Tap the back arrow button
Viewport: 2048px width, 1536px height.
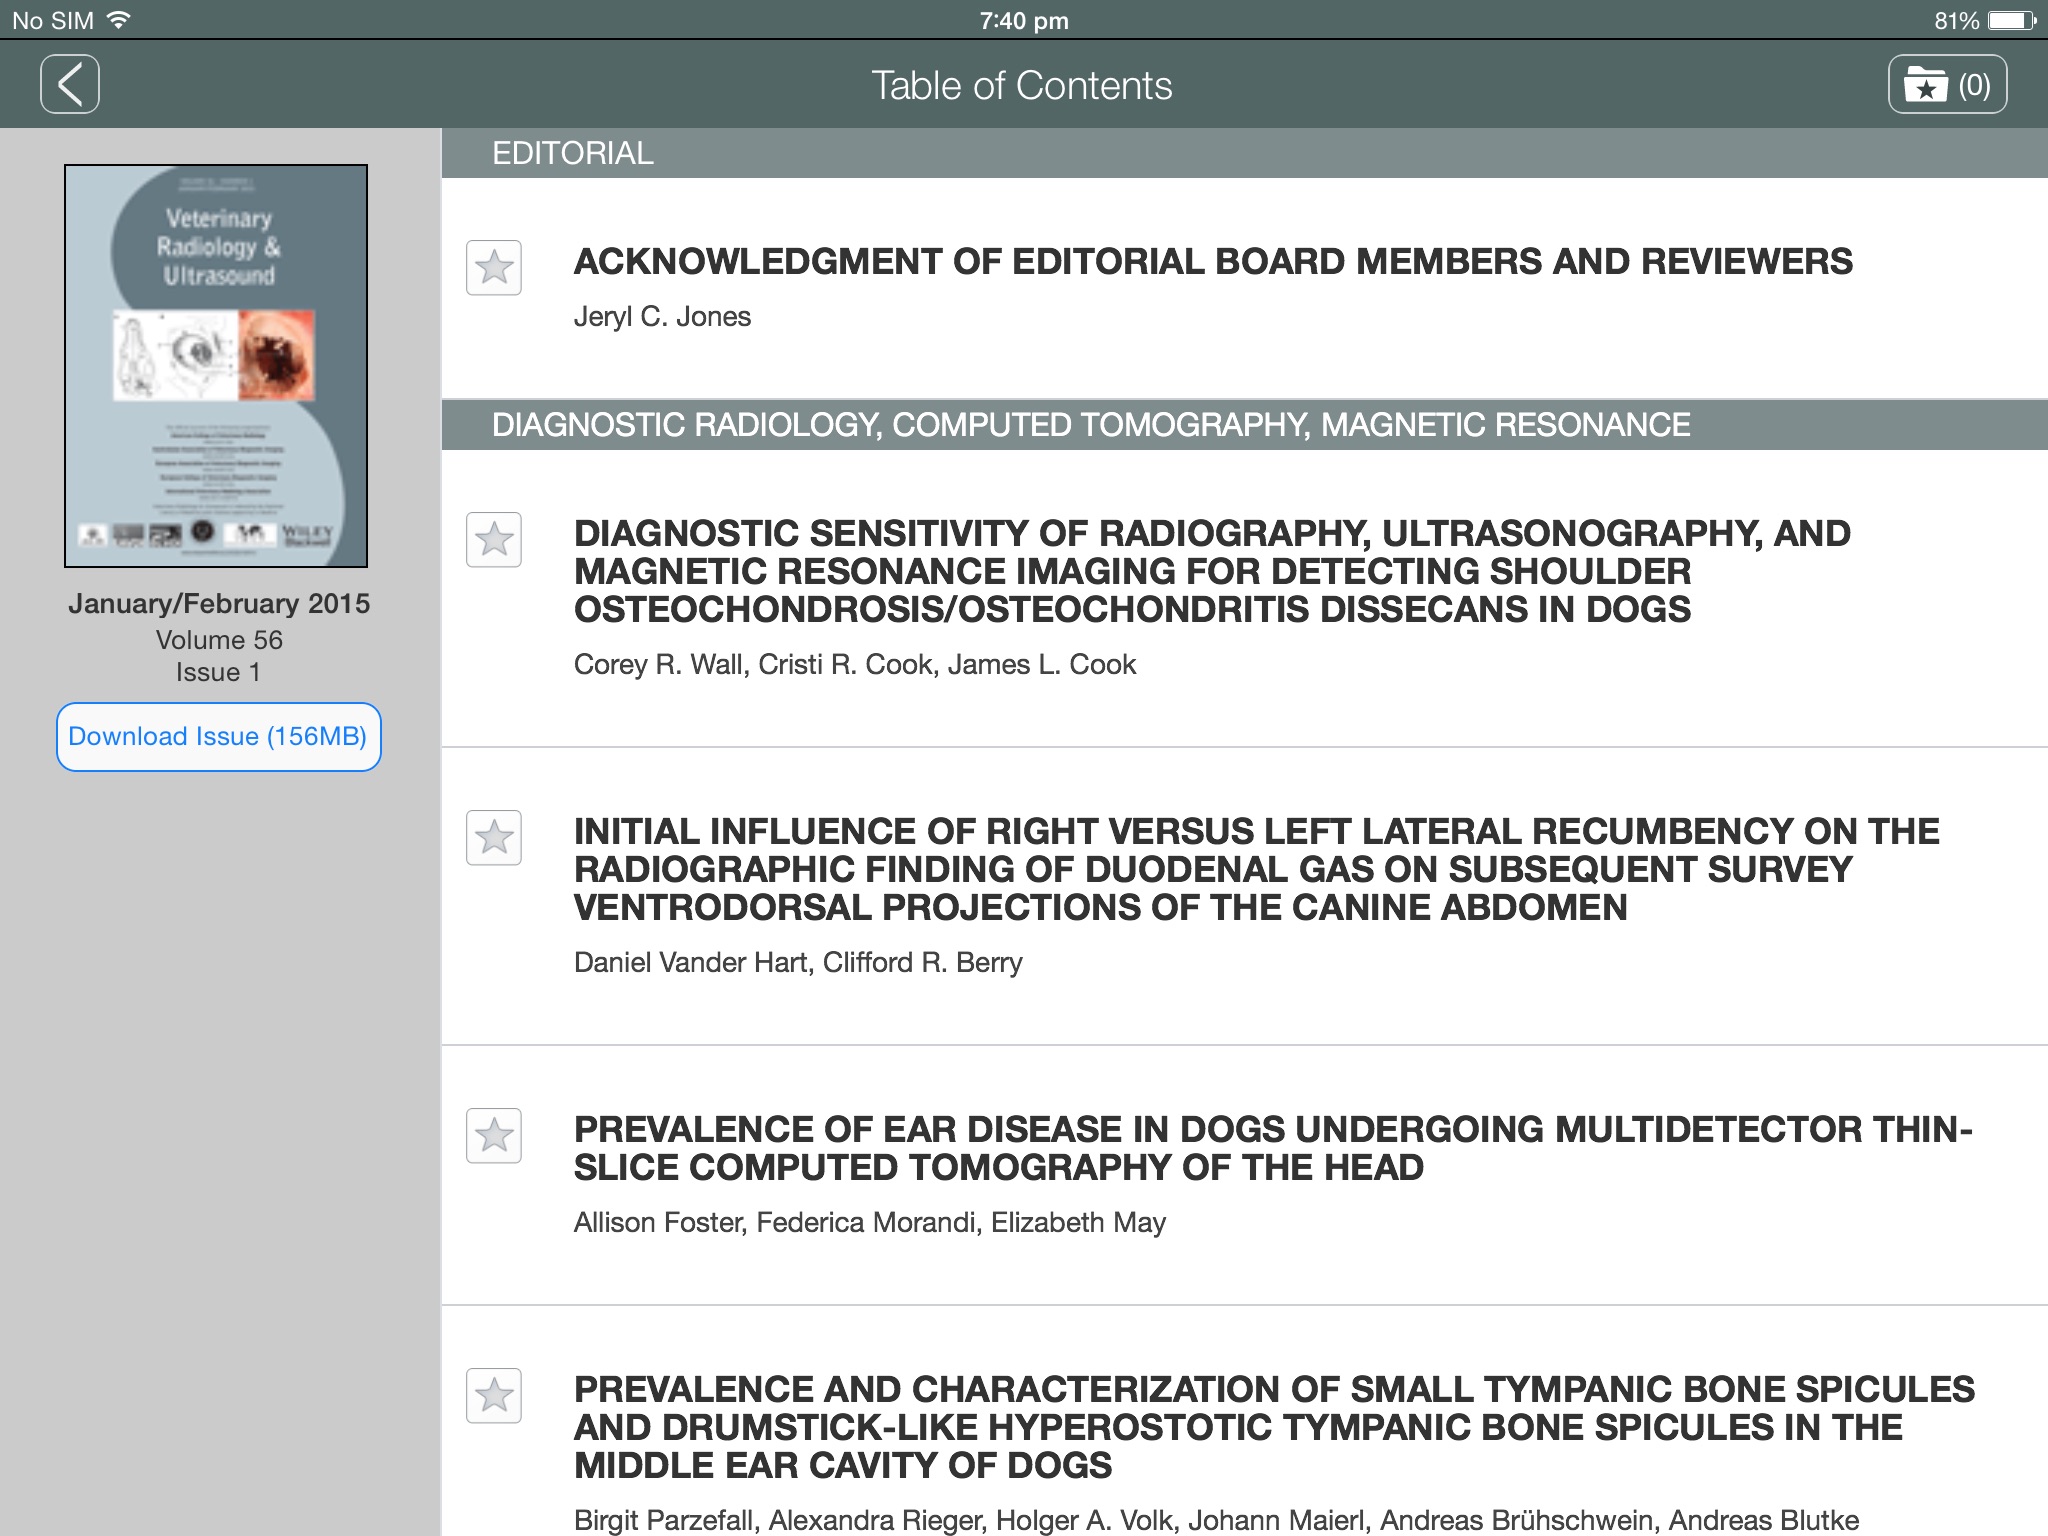pyautogui.click(x=70, y=84)
